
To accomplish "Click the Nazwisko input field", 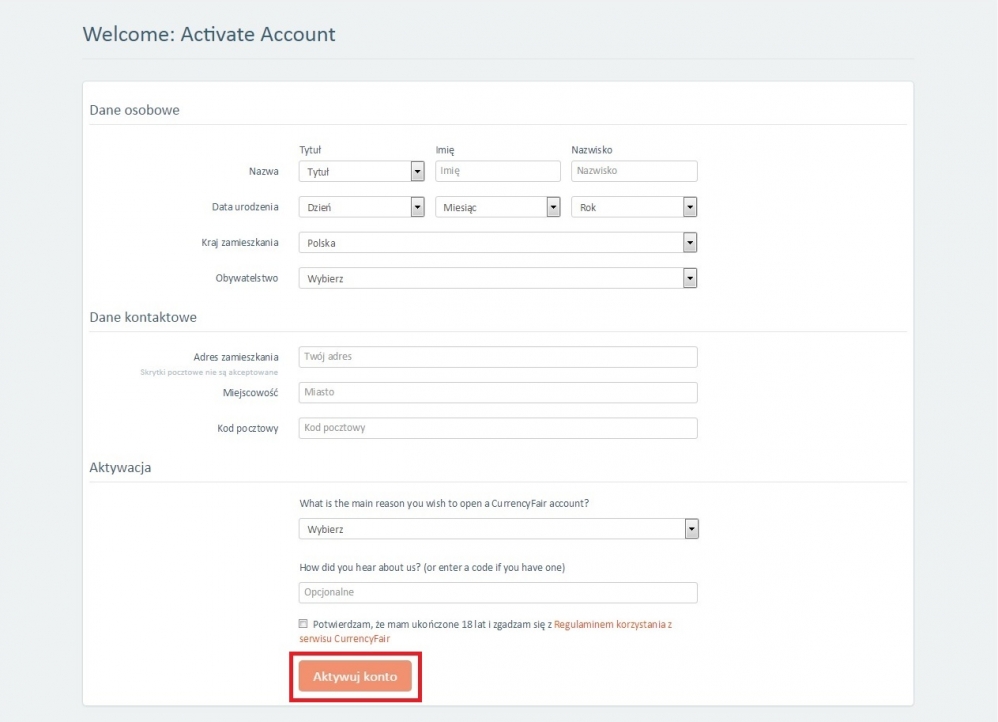I will [634, 171].
